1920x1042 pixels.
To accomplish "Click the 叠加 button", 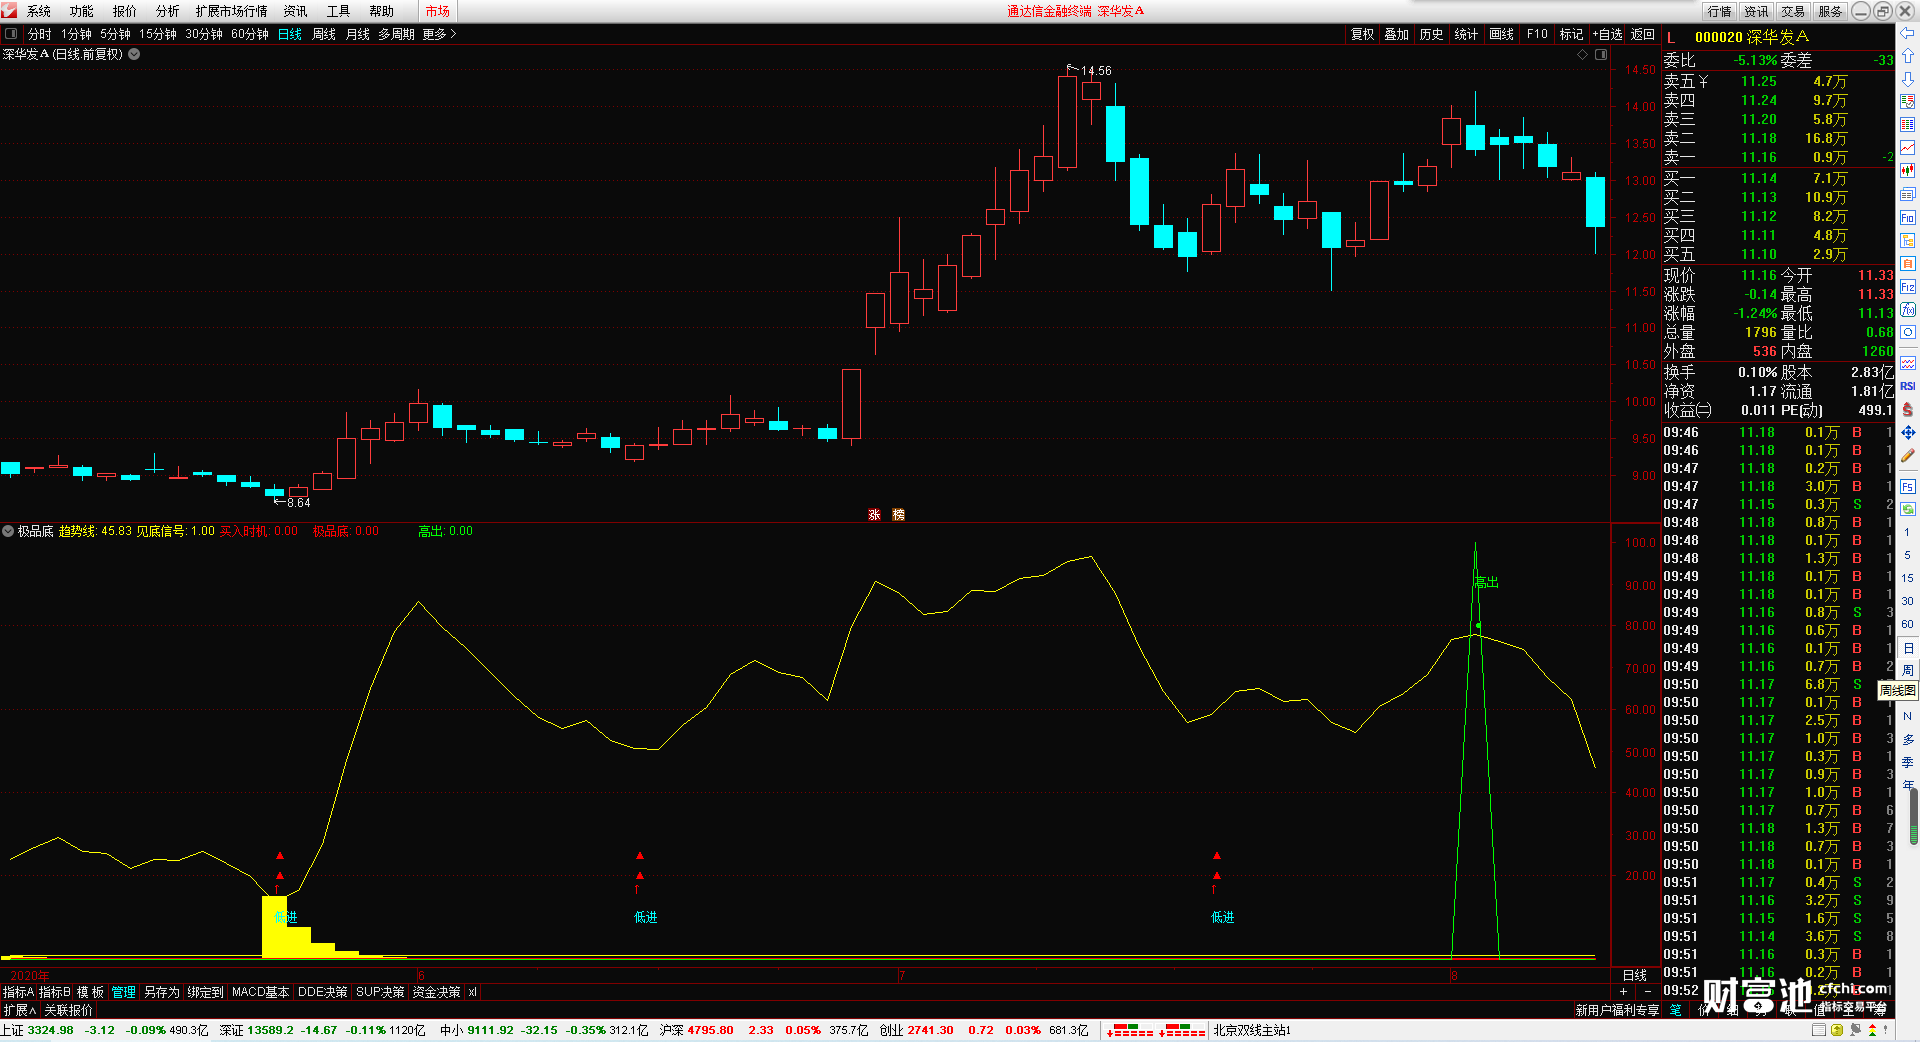I will tap(1396, 34).
